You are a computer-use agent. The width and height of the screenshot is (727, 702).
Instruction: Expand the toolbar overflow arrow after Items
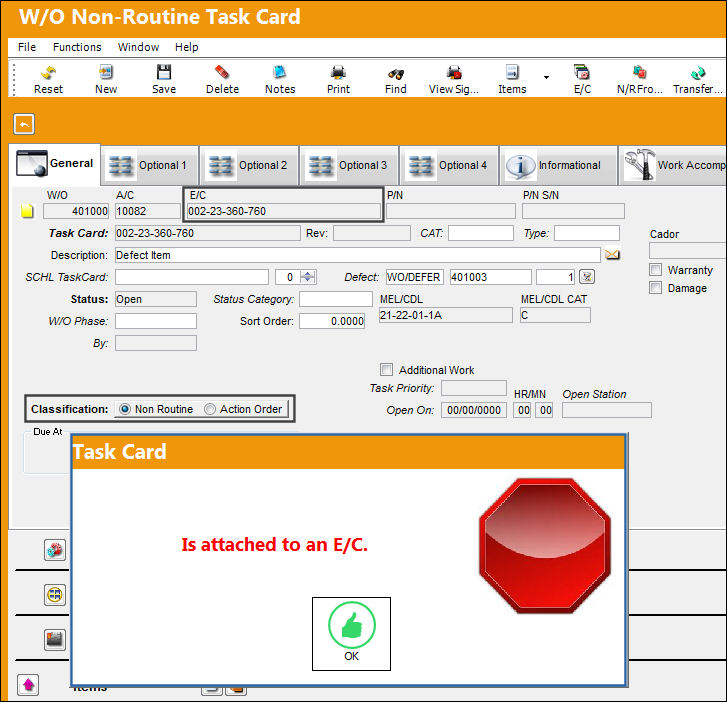[547, 77]
